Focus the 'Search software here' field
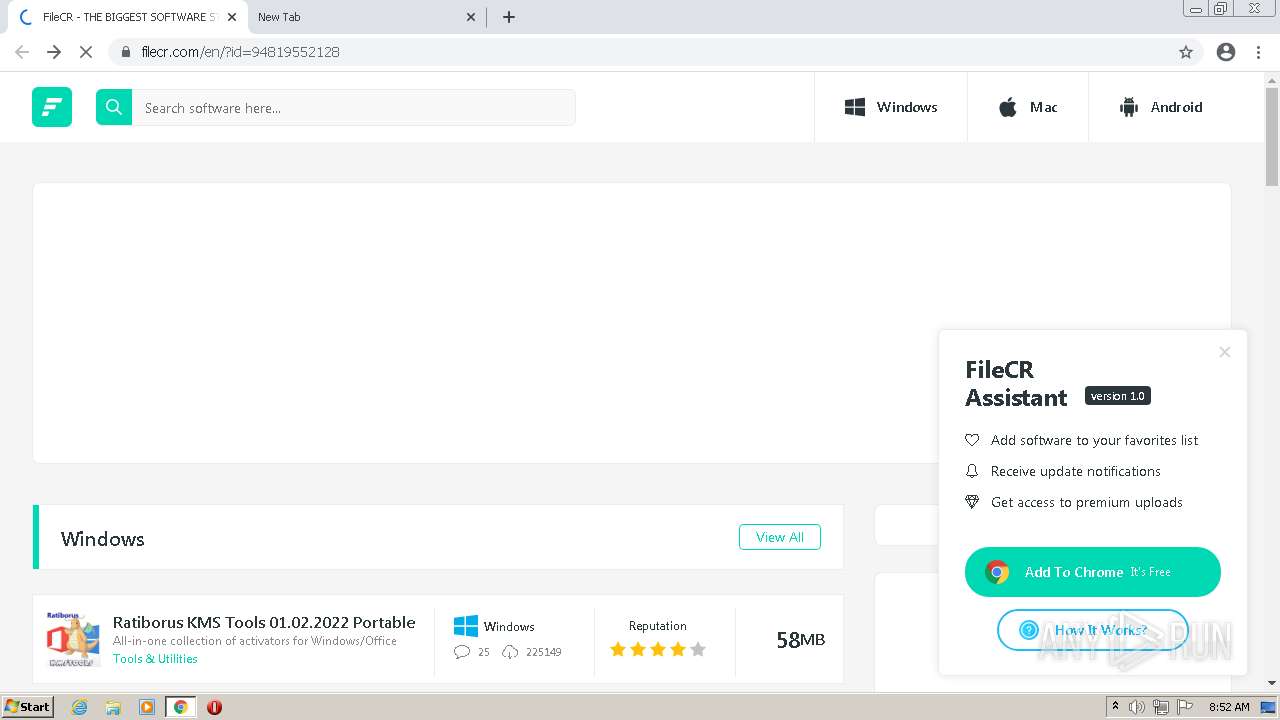The image size is (1280, 720). (354, 107)
